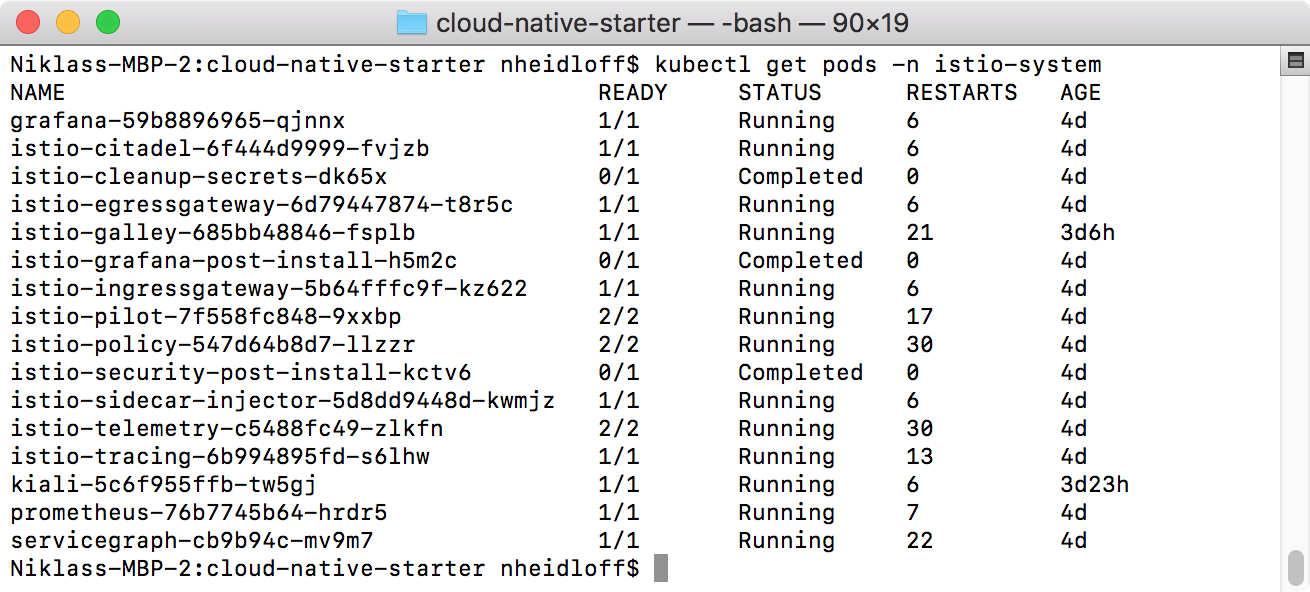Zoom the Terminal window with green button
Viewport: 1310px width, 592px height.
coord(107,22)
